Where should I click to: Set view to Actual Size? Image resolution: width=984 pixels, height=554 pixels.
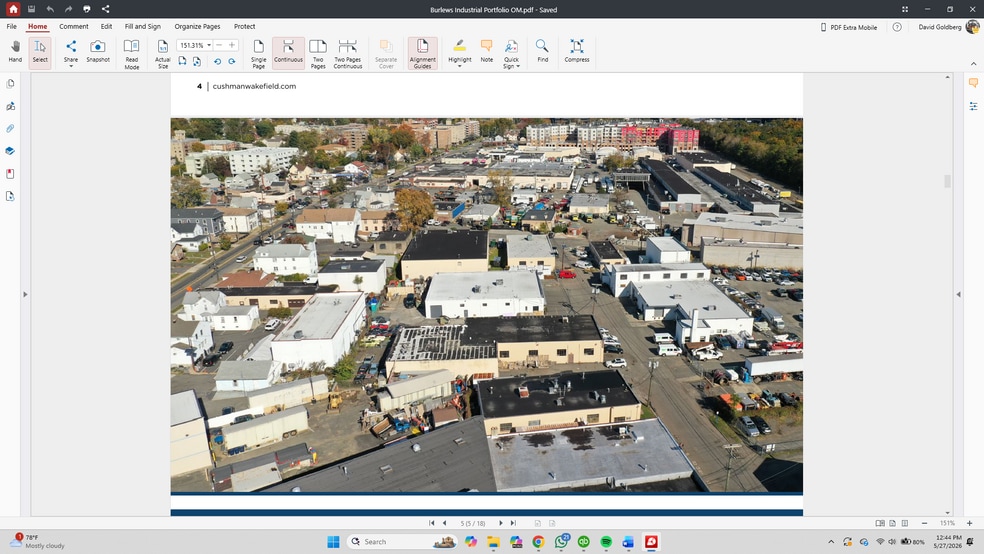pos(163,54)
